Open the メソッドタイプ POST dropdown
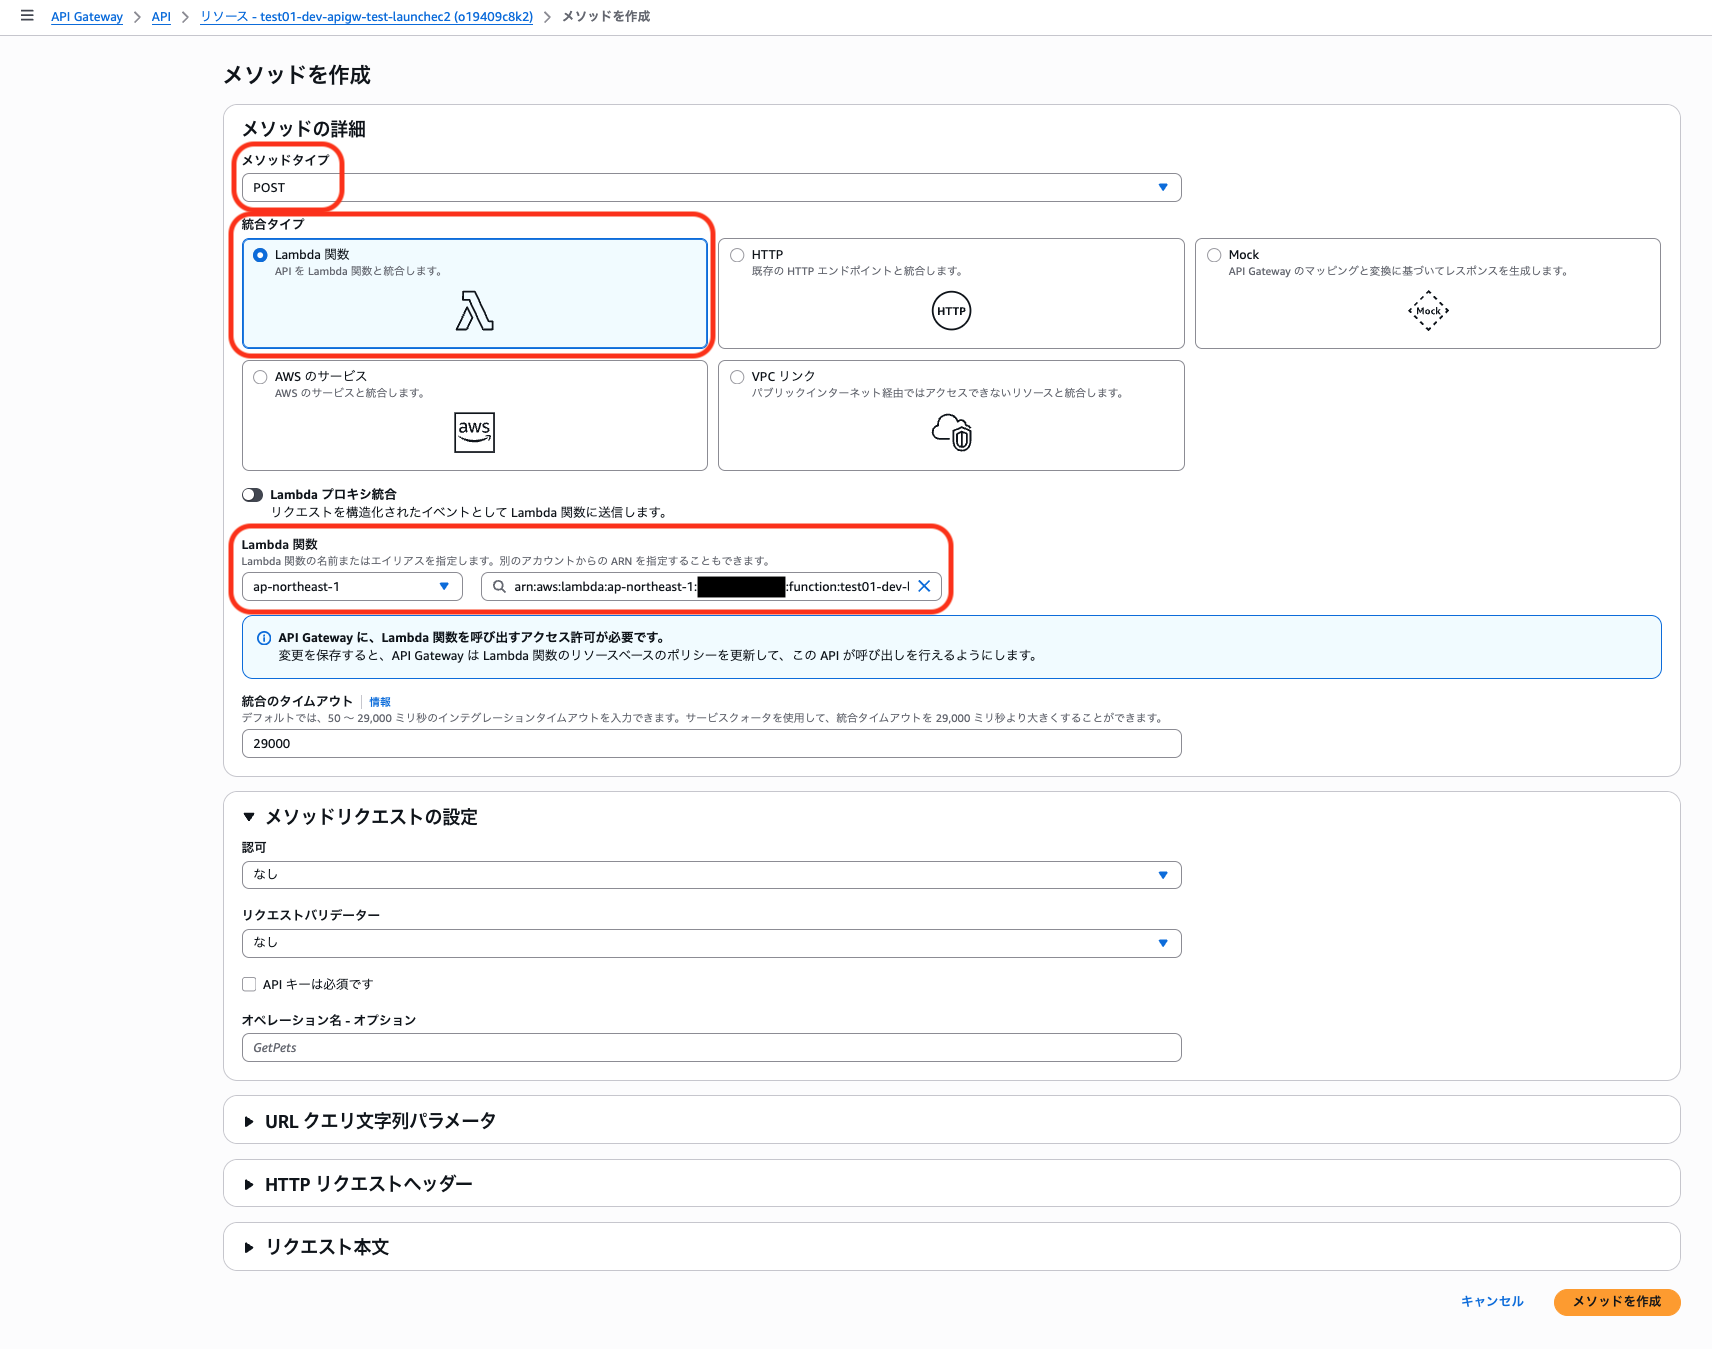 (712, 188)
